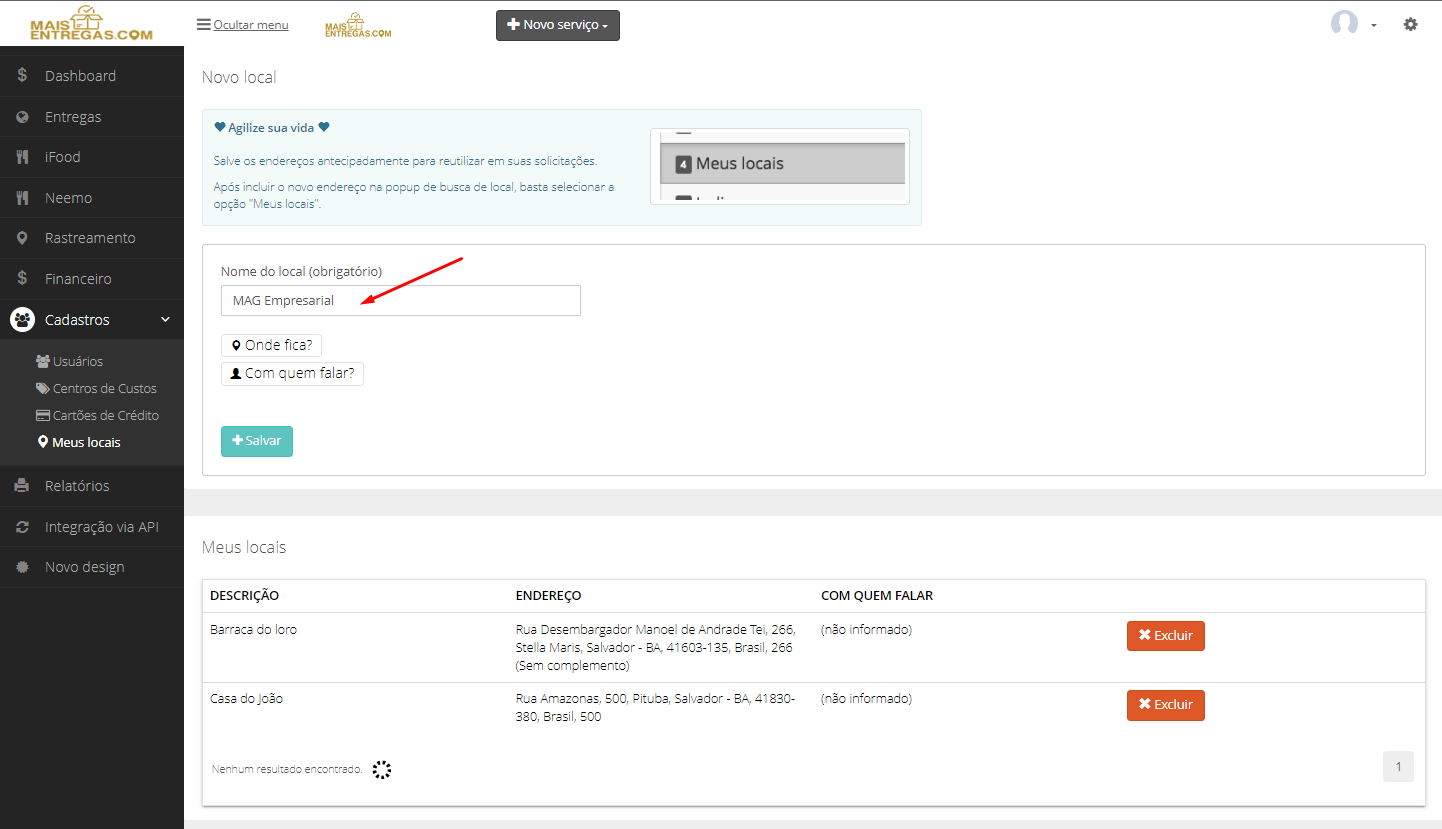The width and height of the screenshot is (1442, 829).
Task: Click page 1 pagination button
Action: 1398,767
